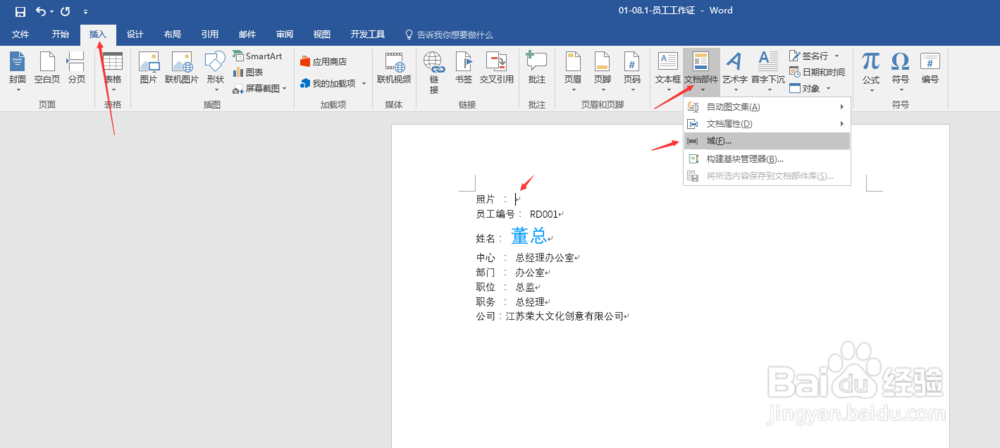Click the Save icon in quick access toolbar

tap(20, 11)
